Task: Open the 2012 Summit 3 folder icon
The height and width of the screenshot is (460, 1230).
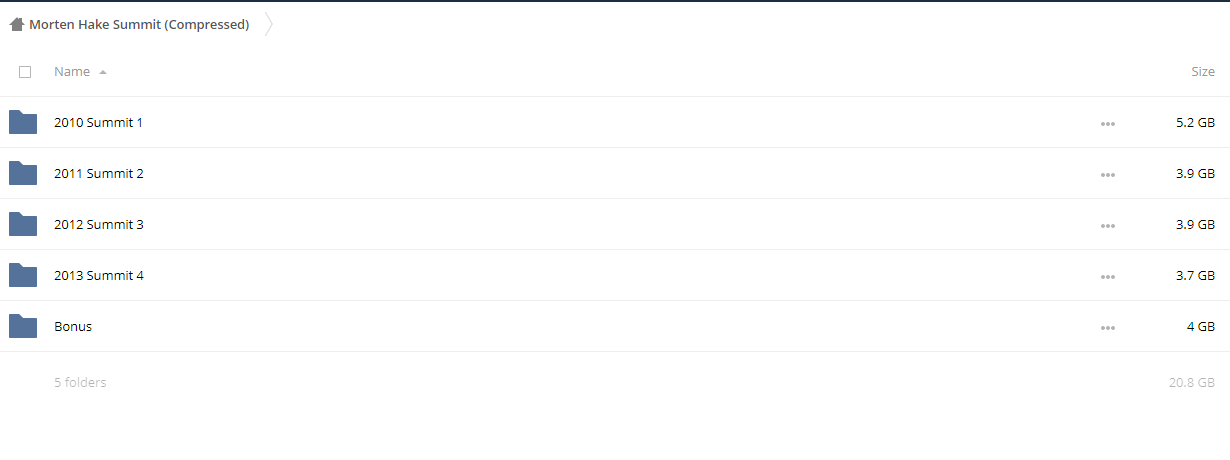Action: (x=23, y=224)
